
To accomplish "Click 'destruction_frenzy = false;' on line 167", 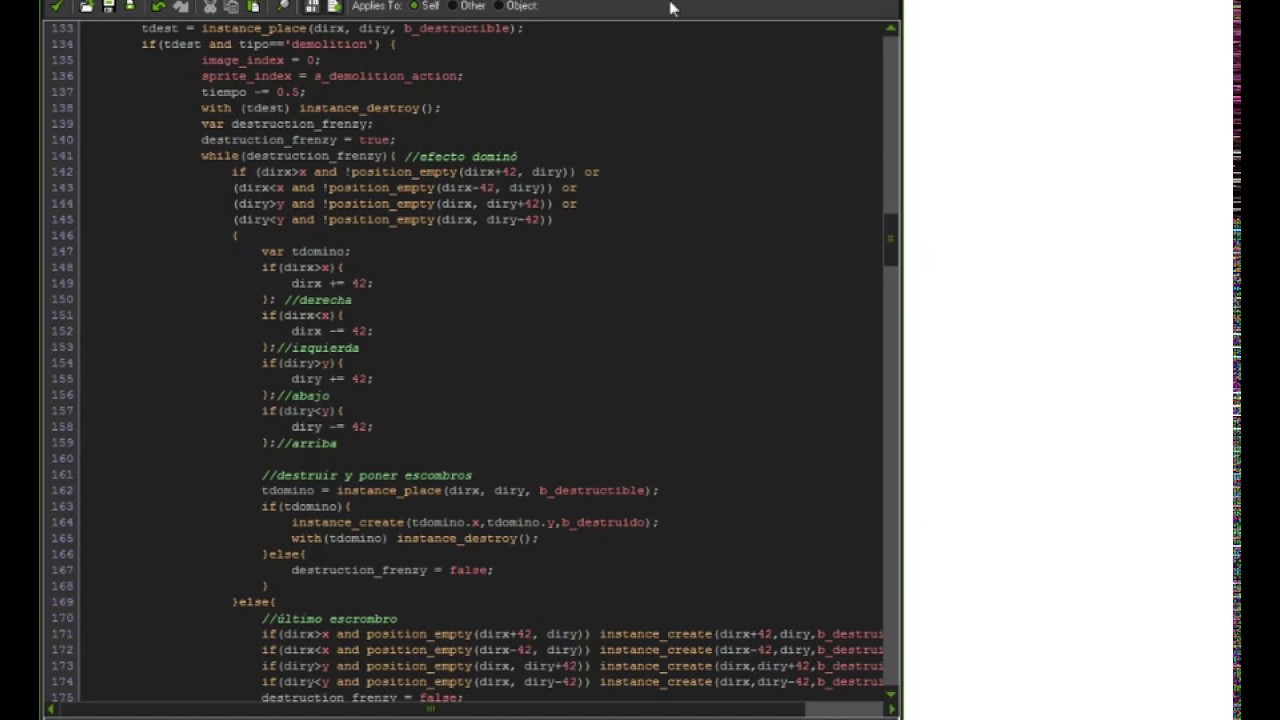I will click(392, 570).
